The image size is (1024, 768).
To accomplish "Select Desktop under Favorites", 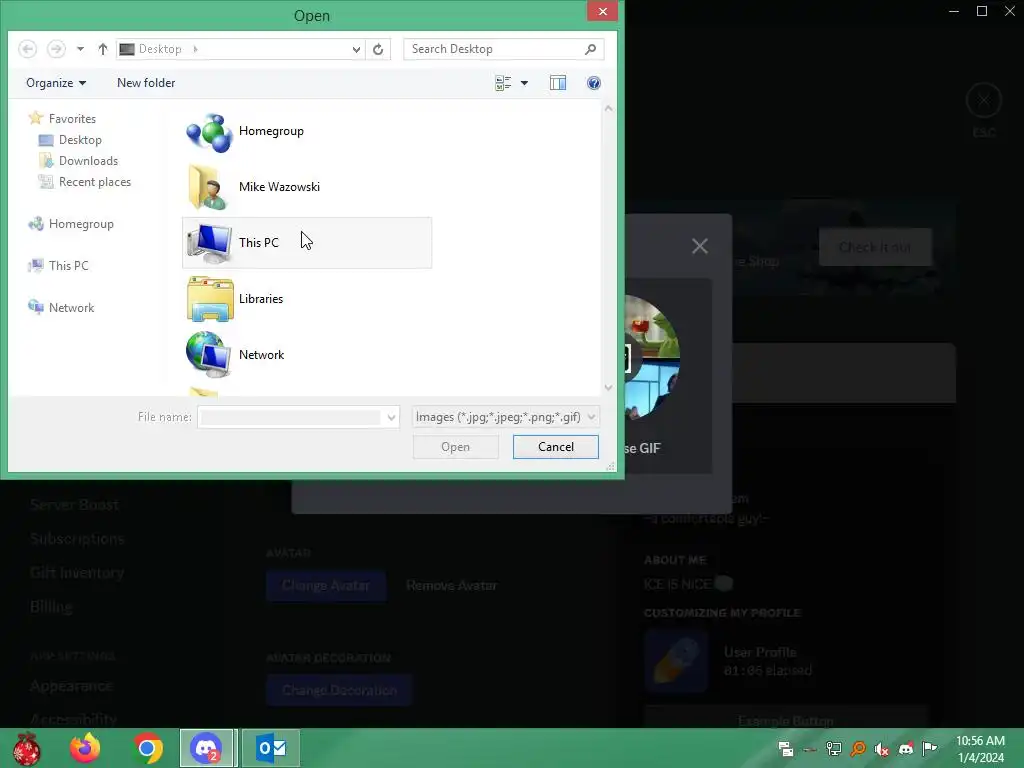I will (70, 140).
